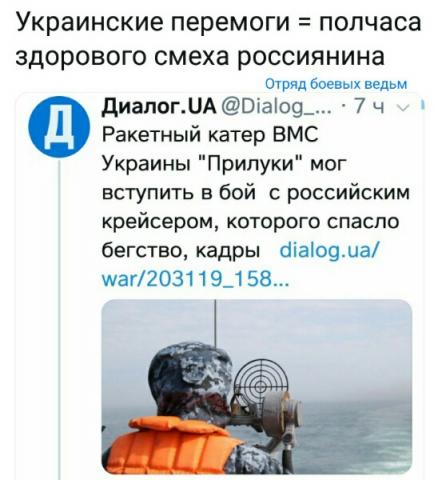Open the dialog.ua/ article link

point(329,251)
